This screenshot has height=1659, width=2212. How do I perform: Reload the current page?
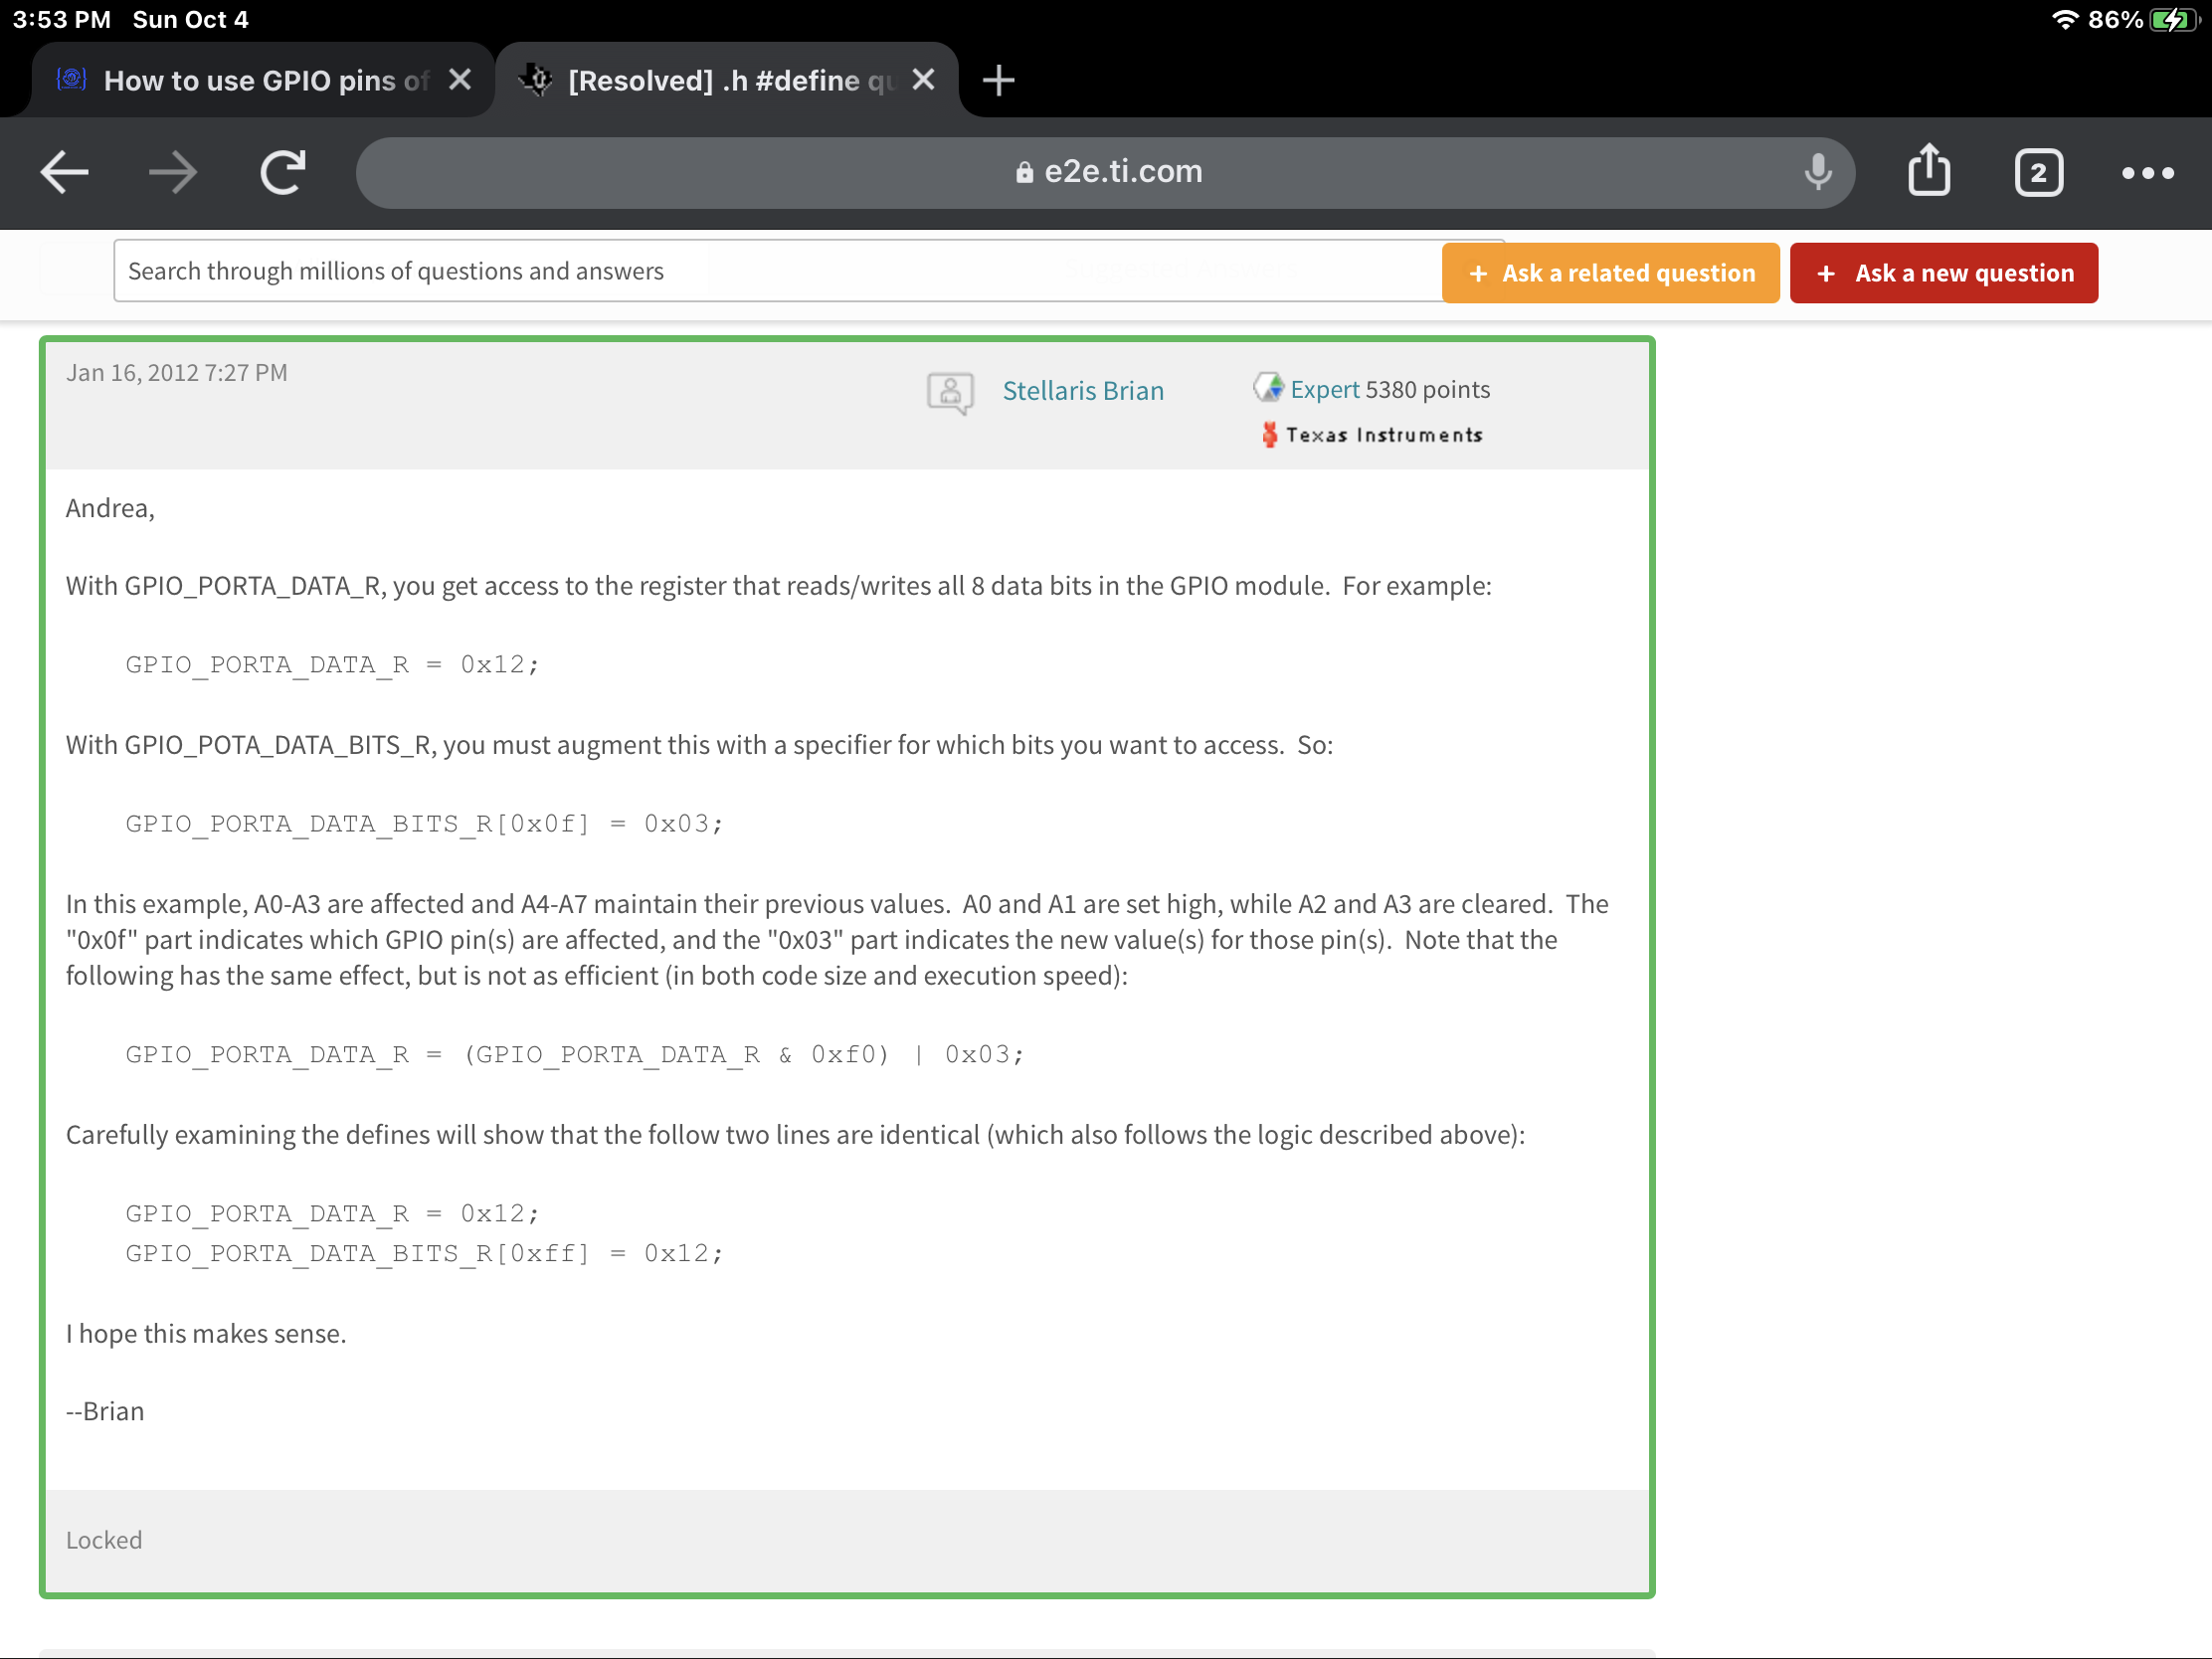pyautogui.click(x=283, y=172)
